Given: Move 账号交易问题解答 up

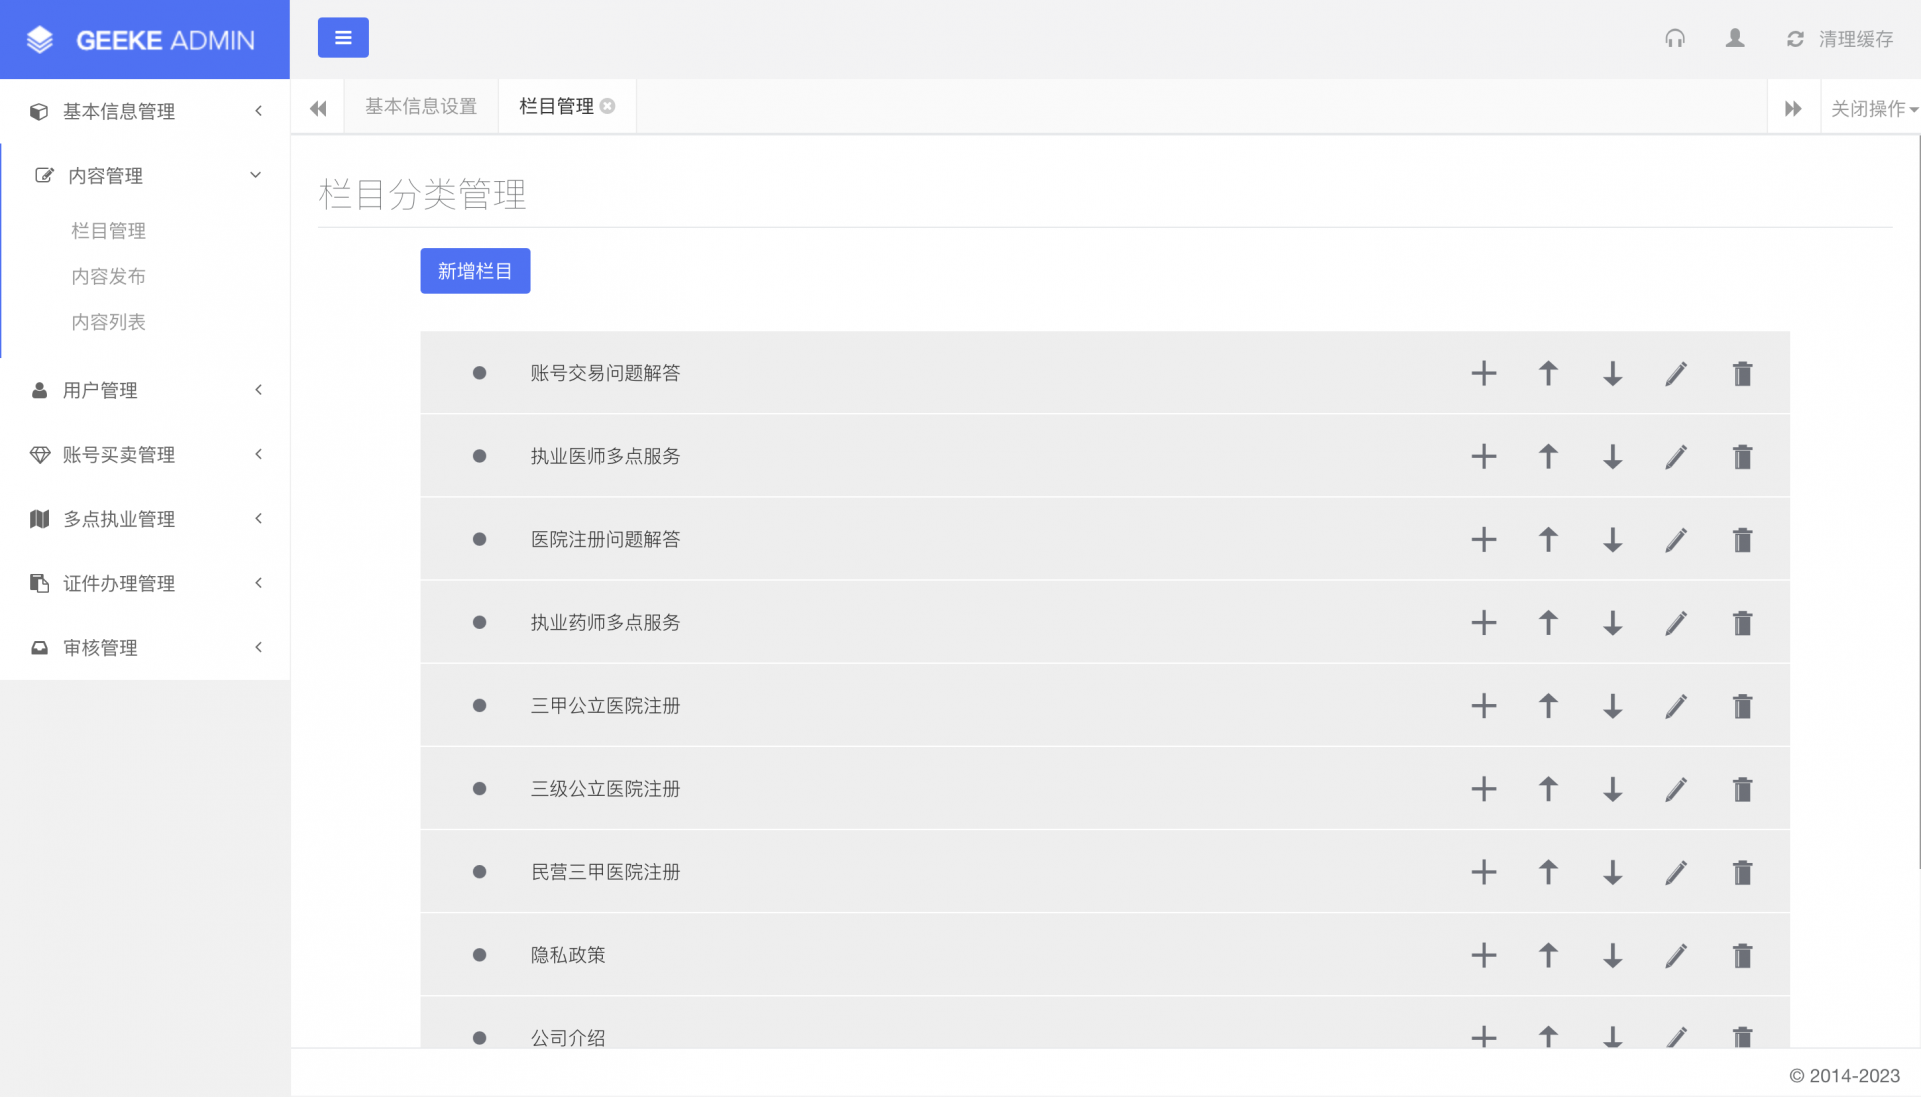Looking at the screenshot, I should [x=1548, y=373].
